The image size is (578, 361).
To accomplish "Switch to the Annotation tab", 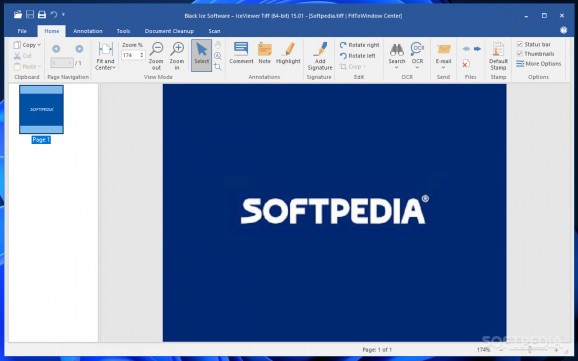I will tap(88, 31).
